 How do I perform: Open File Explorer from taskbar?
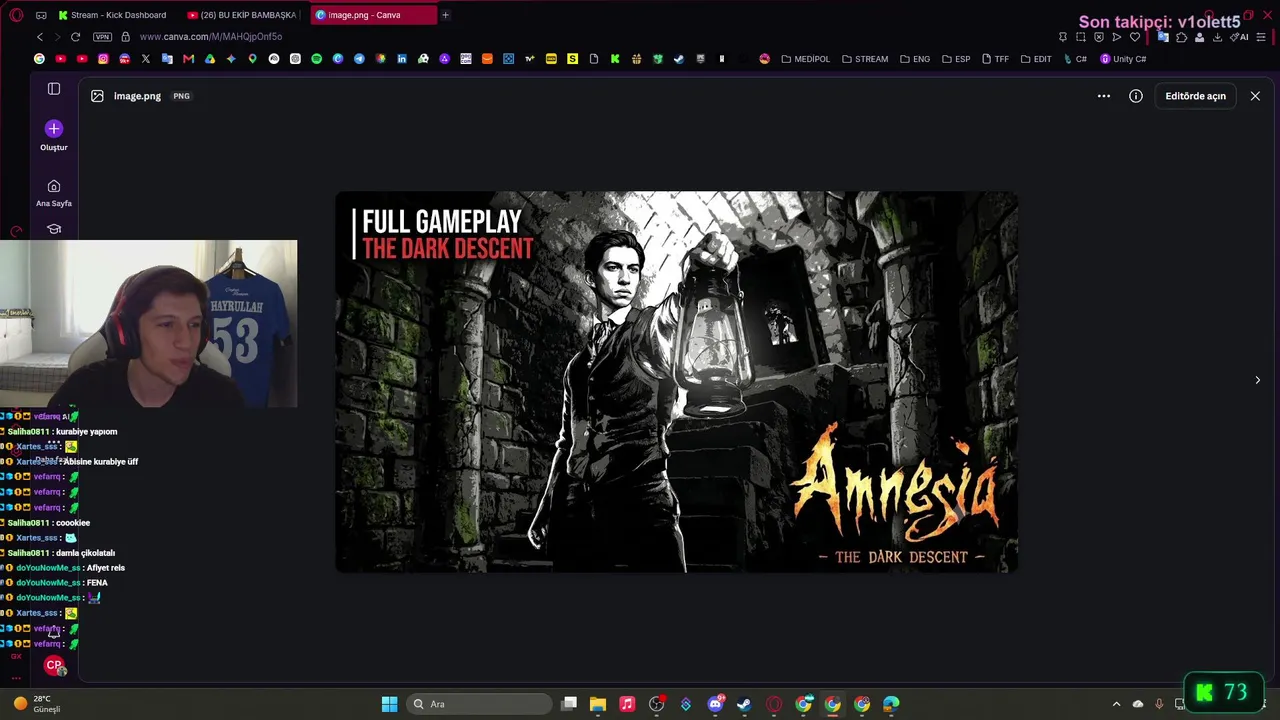point(598,704)
